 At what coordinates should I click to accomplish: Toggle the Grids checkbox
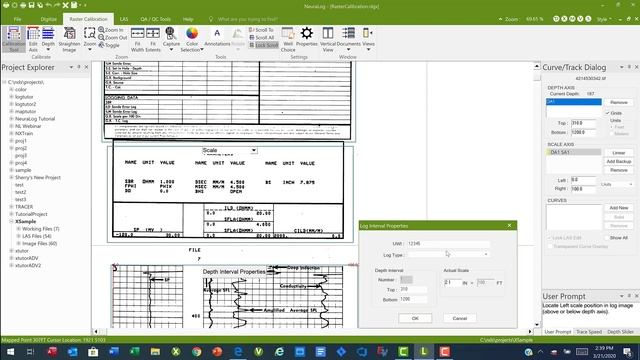(607, 113)
